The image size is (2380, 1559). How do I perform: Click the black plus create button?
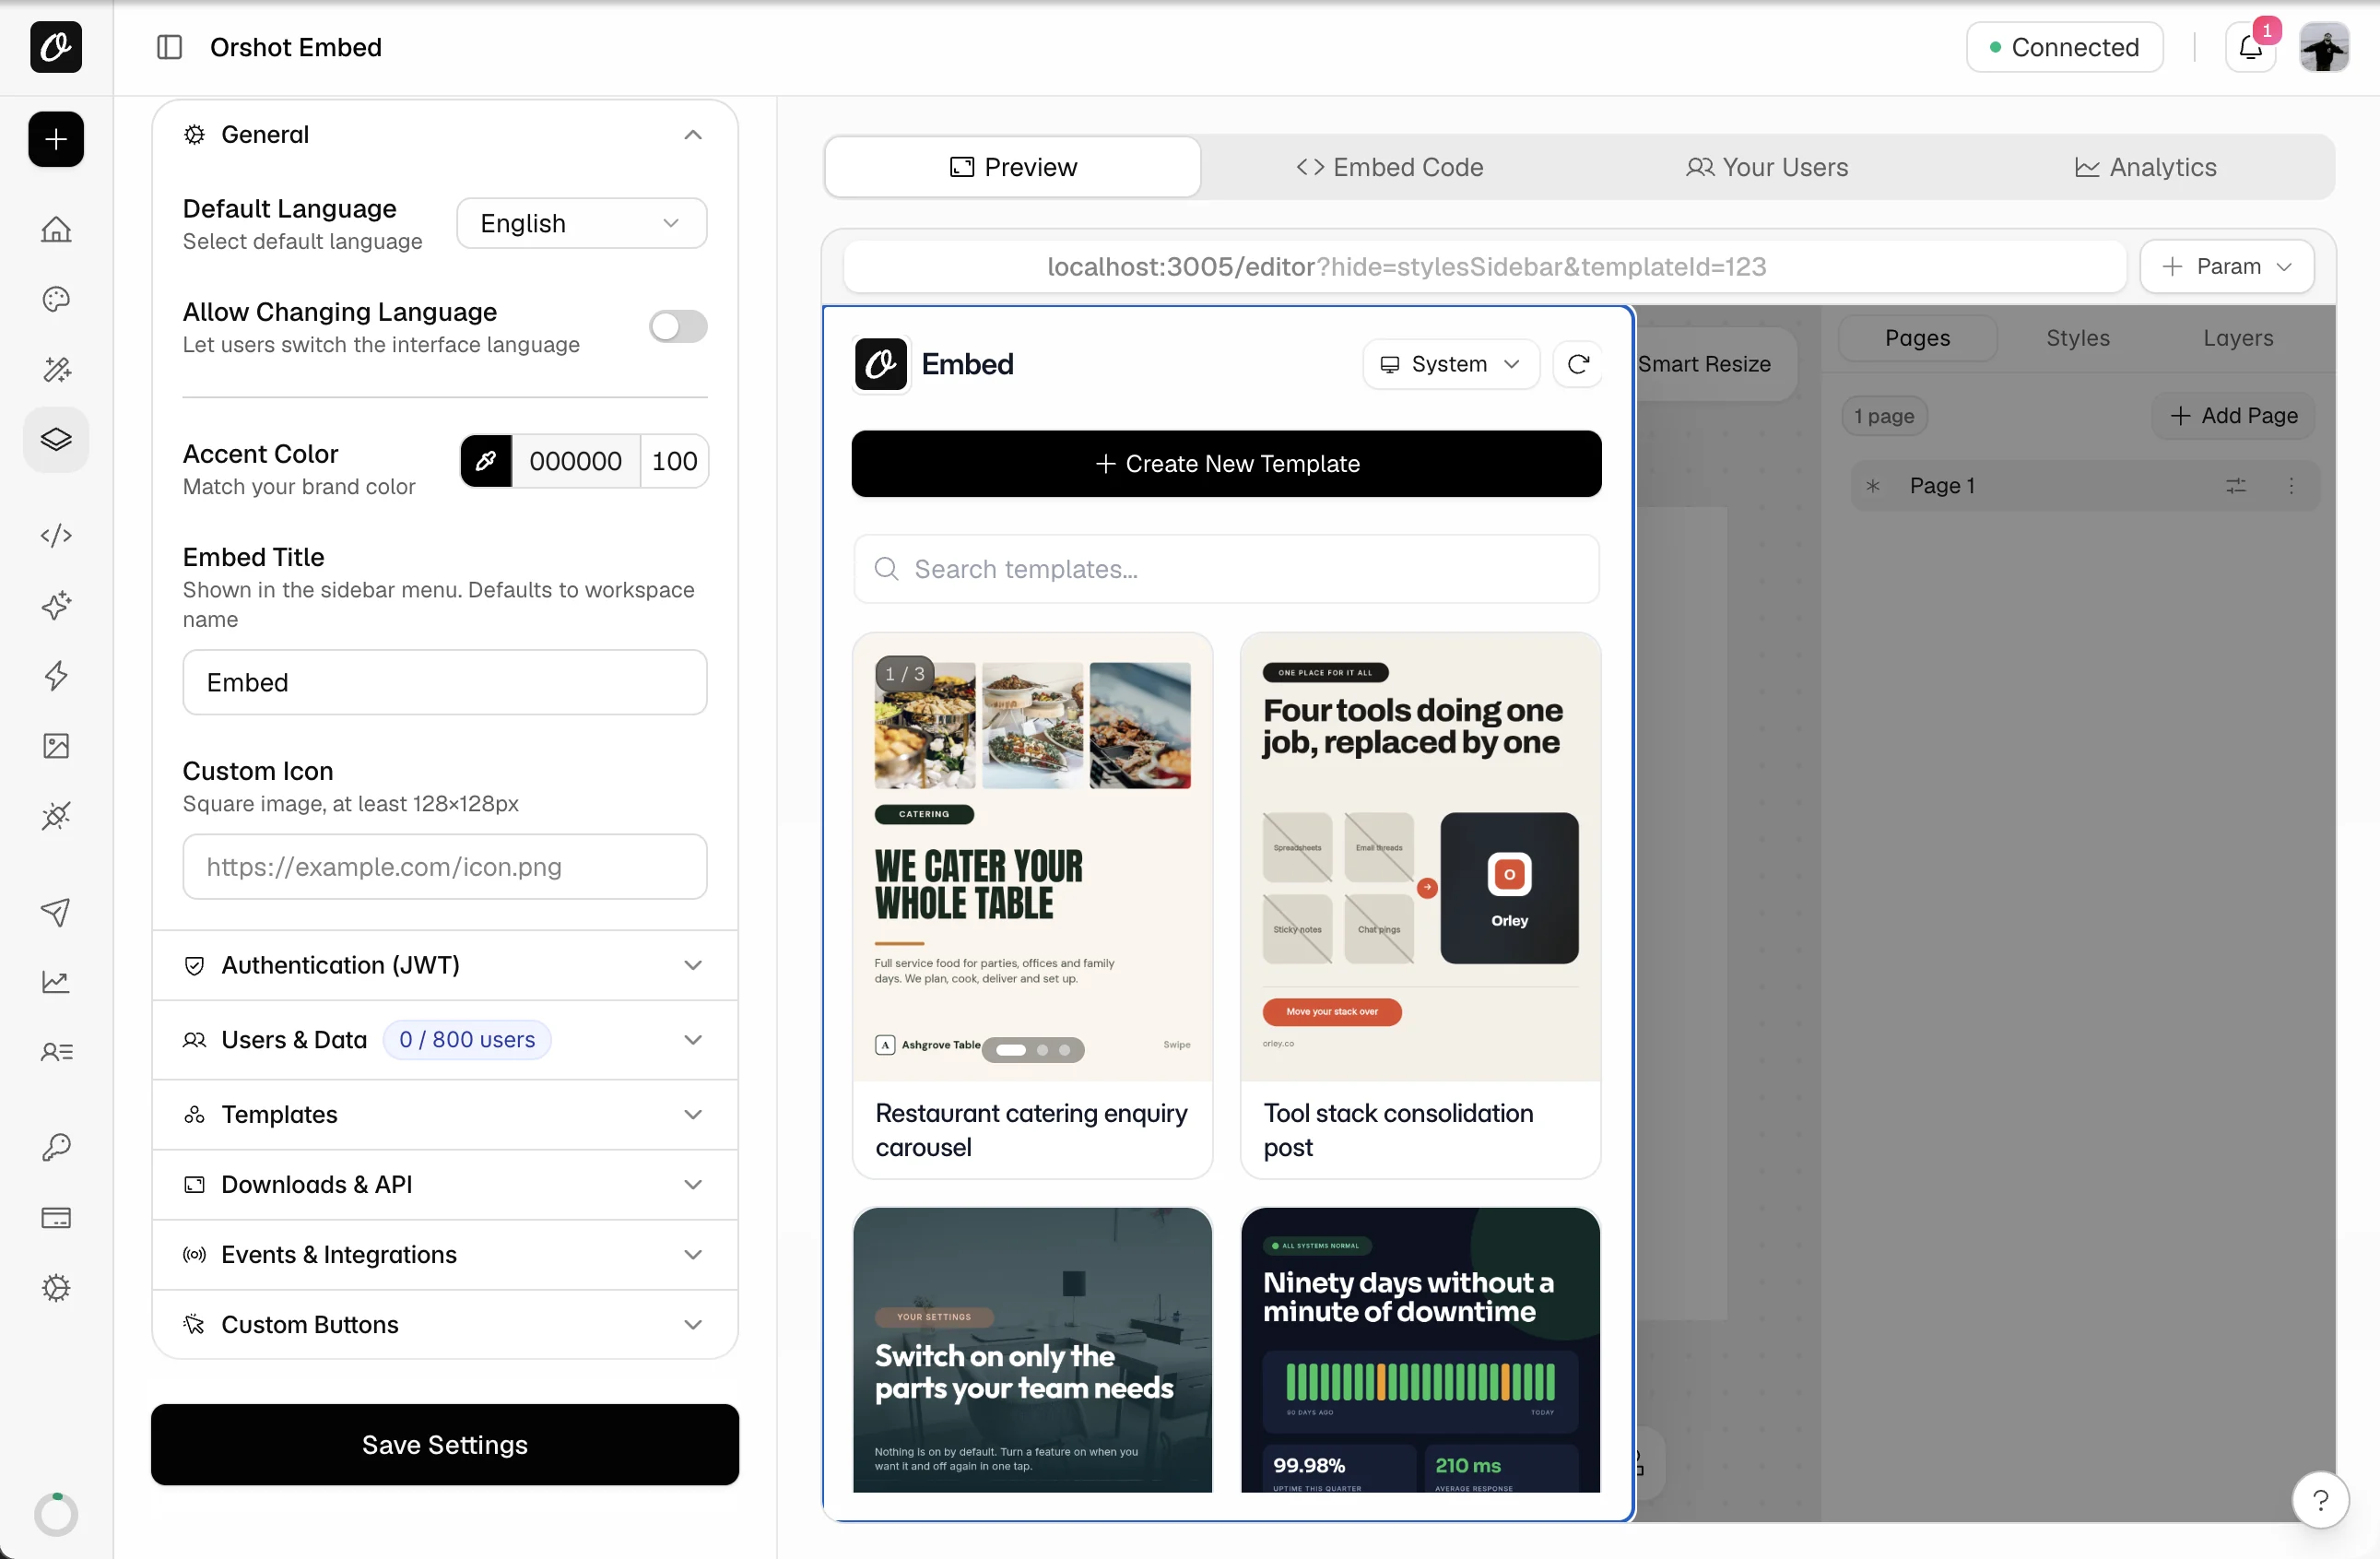click(x=56, y=139)
